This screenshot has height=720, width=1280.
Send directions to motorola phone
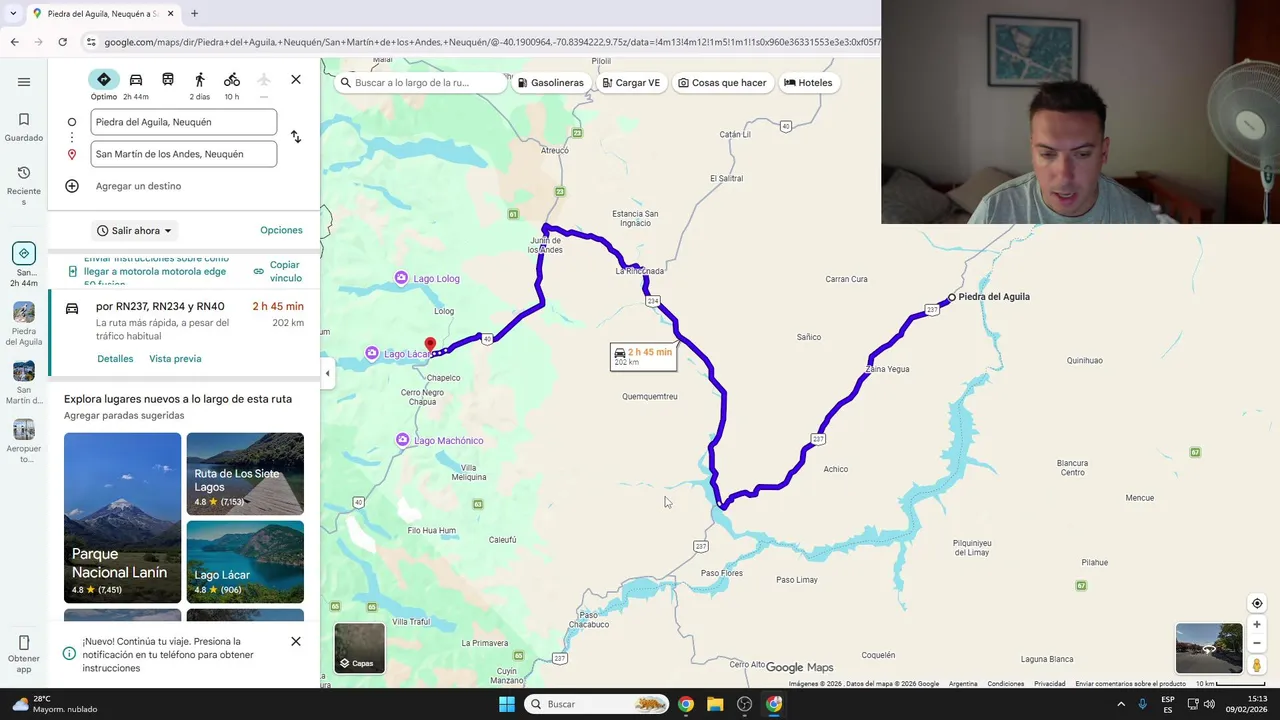[148, 271]
